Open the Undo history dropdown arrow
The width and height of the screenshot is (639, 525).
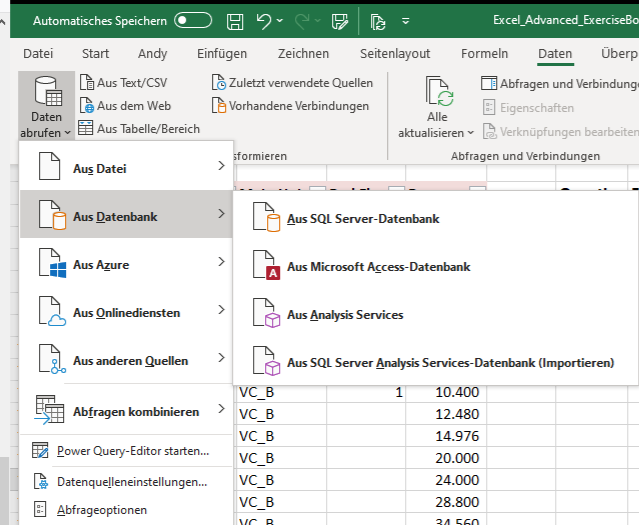(280, 20)
